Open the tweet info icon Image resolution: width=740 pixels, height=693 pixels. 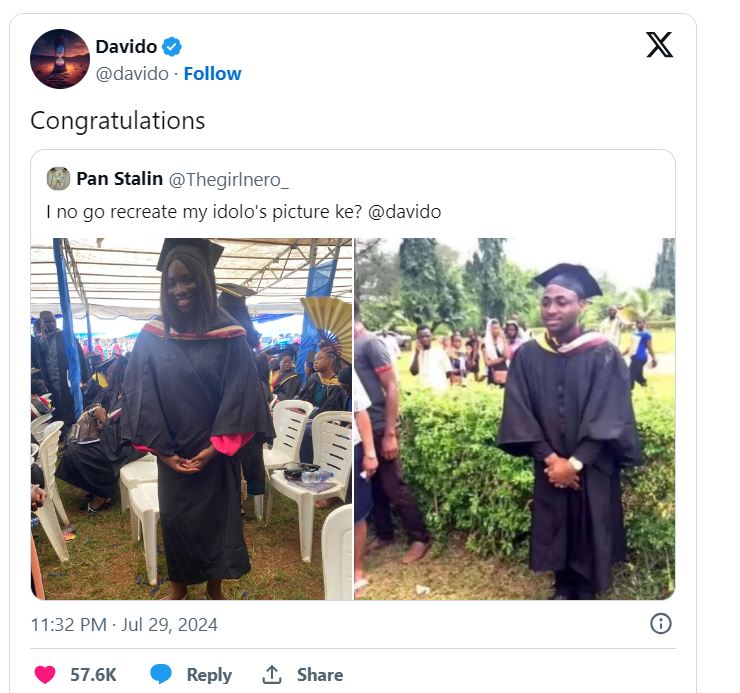tap(661, 624)
